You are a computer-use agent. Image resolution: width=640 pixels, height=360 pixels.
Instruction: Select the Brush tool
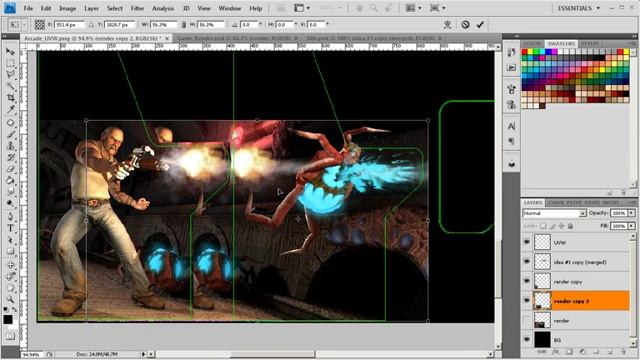(10, 134)
